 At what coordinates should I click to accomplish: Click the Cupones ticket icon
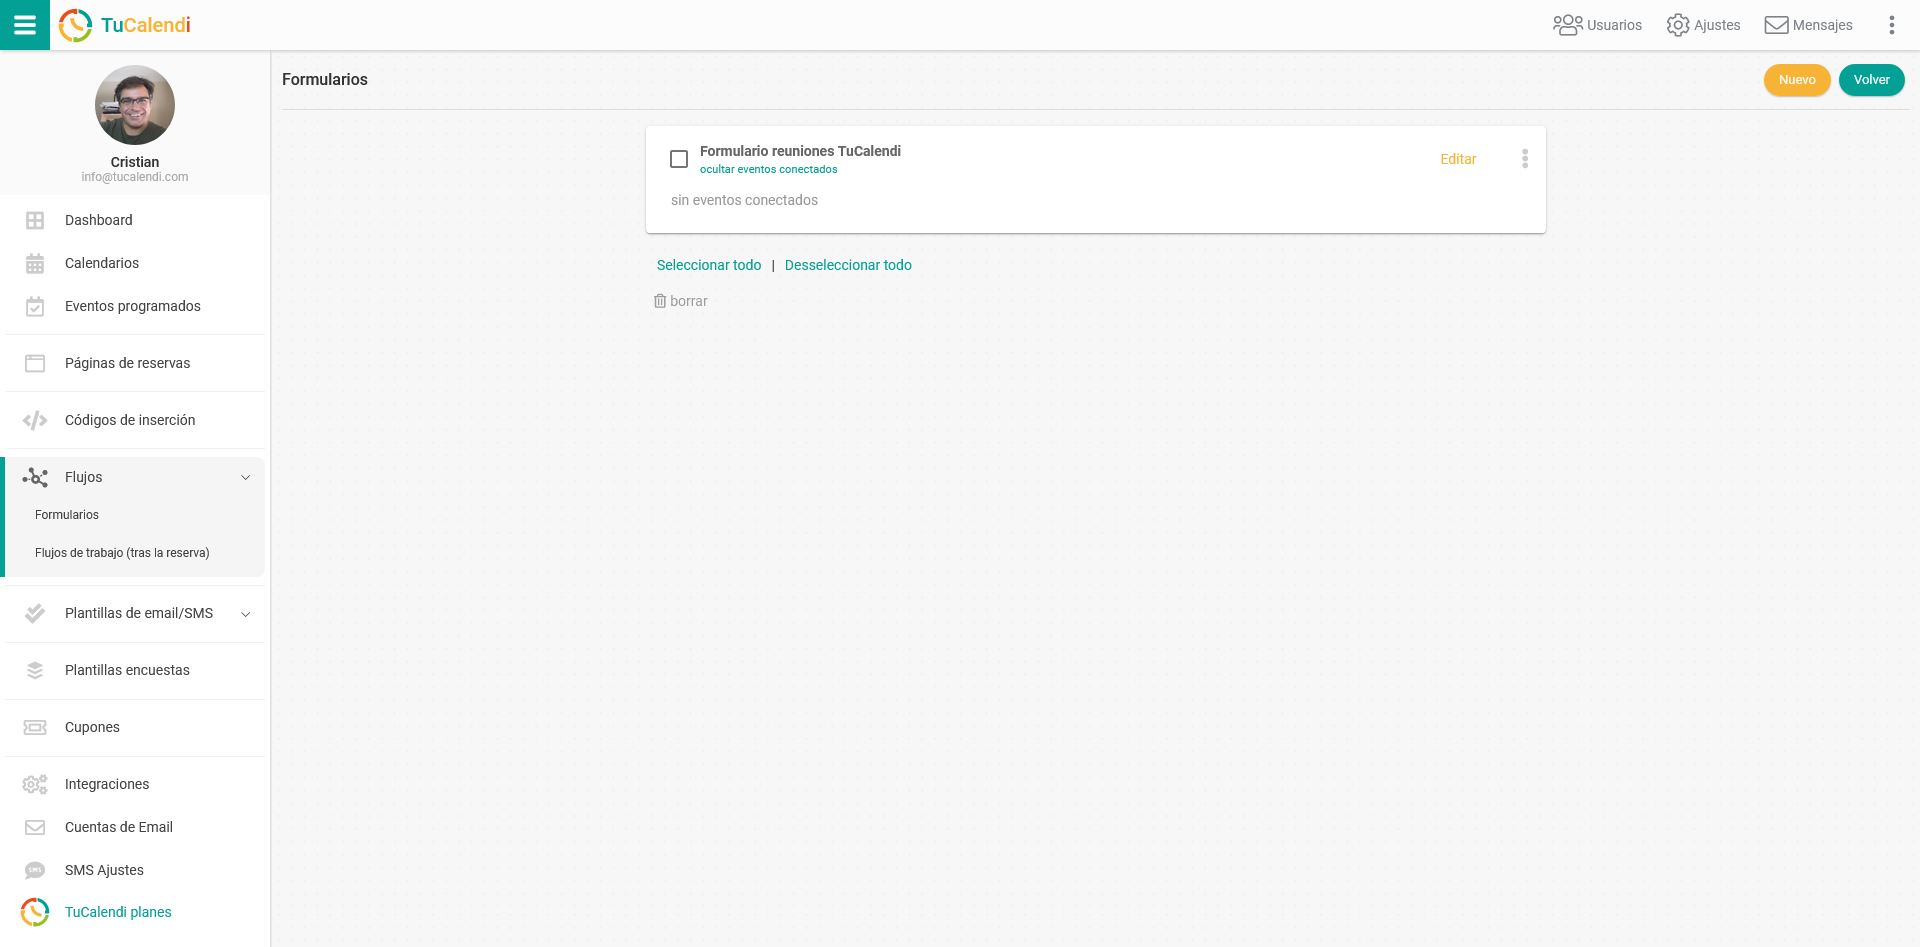[35, 727]
